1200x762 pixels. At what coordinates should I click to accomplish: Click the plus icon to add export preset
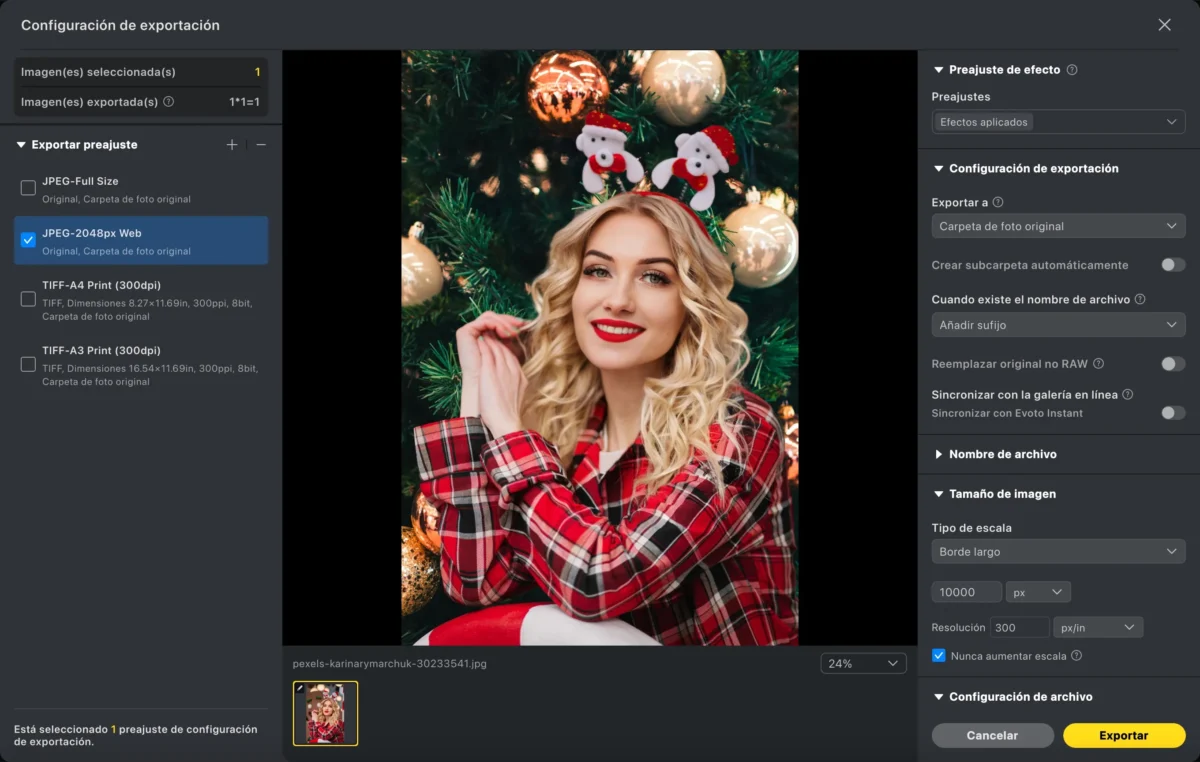click(x=232, y=145)
